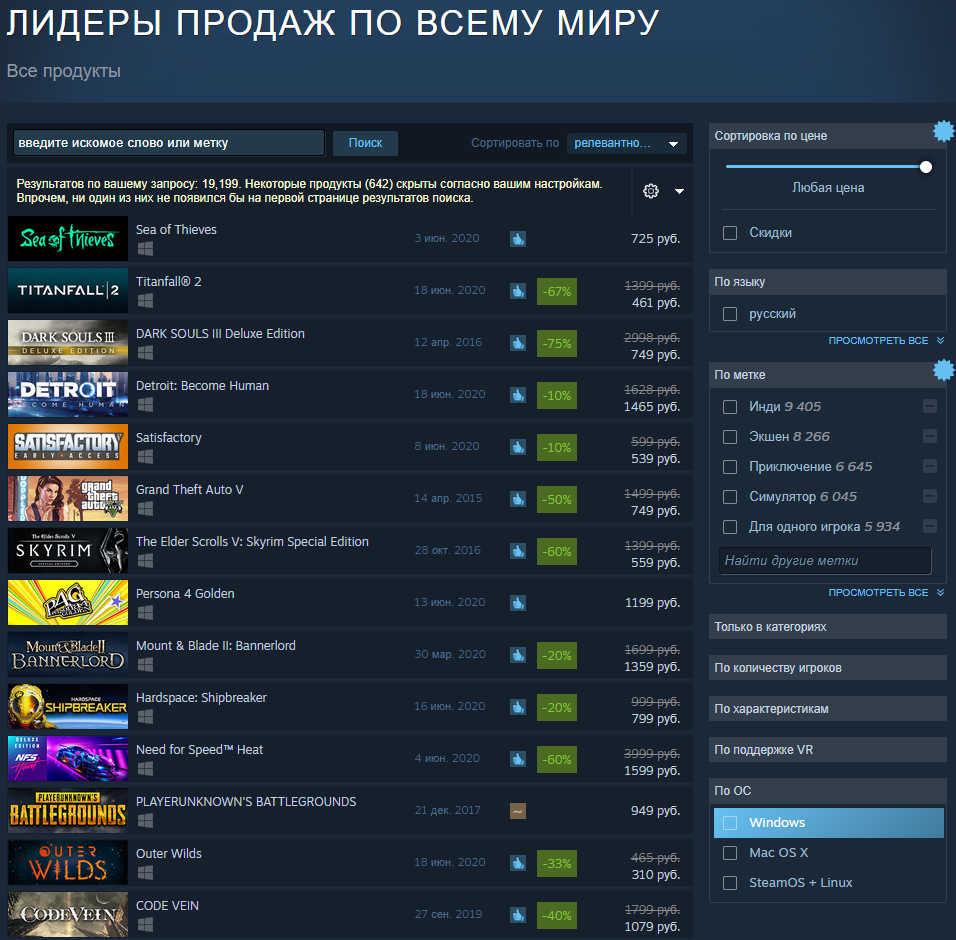This screenshot has width=956, height=940.
Task: Click the review icon for Persona 4 Golden
Action: [x=518, y=603]
